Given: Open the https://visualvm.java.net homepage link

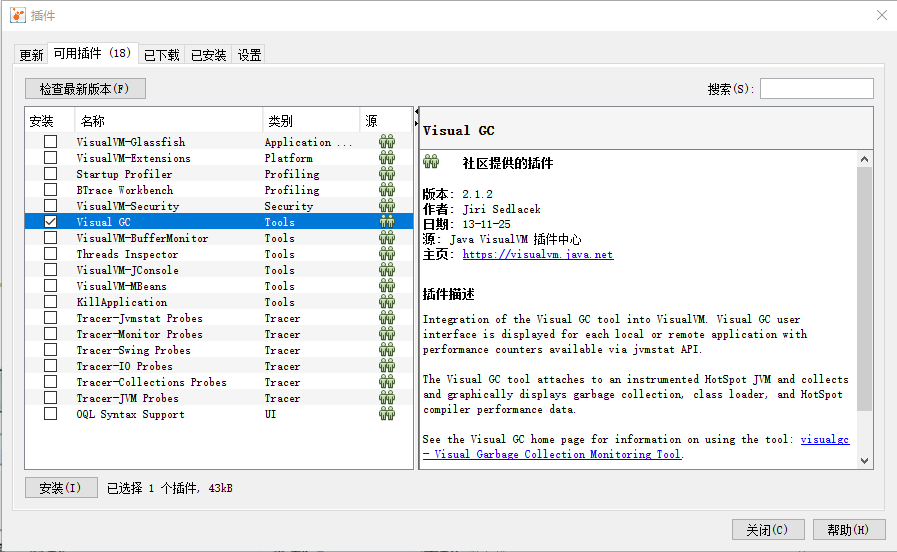Looking at the screenshot, I should tap(538, 255).
